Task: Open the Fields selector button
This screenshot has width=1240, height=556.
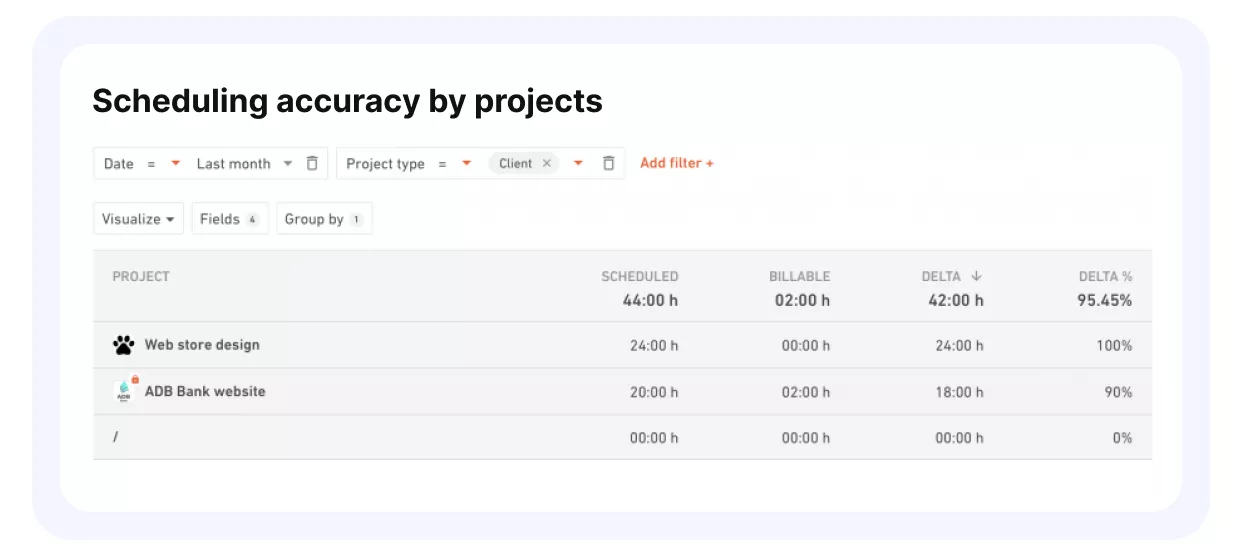Action: (x=229, y=219)
